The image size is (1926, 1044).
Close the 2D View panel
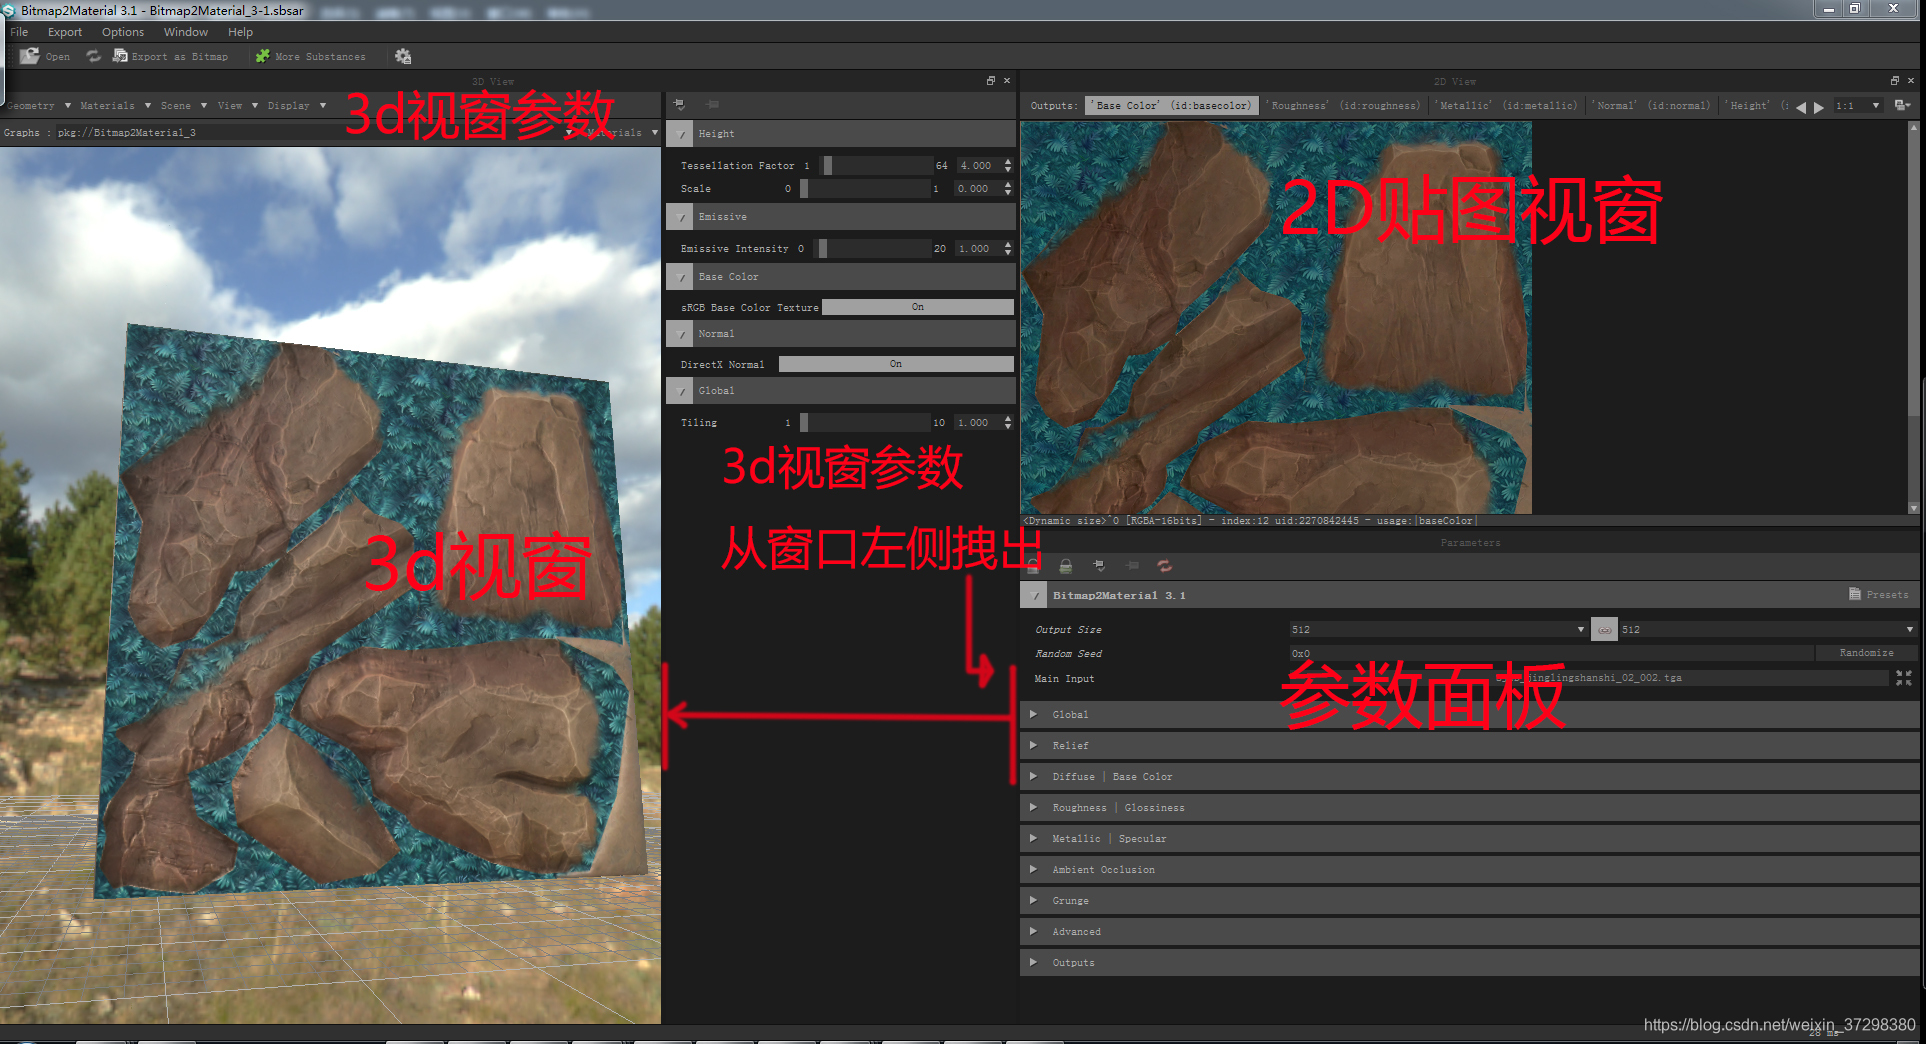(x=1911, y=81)
